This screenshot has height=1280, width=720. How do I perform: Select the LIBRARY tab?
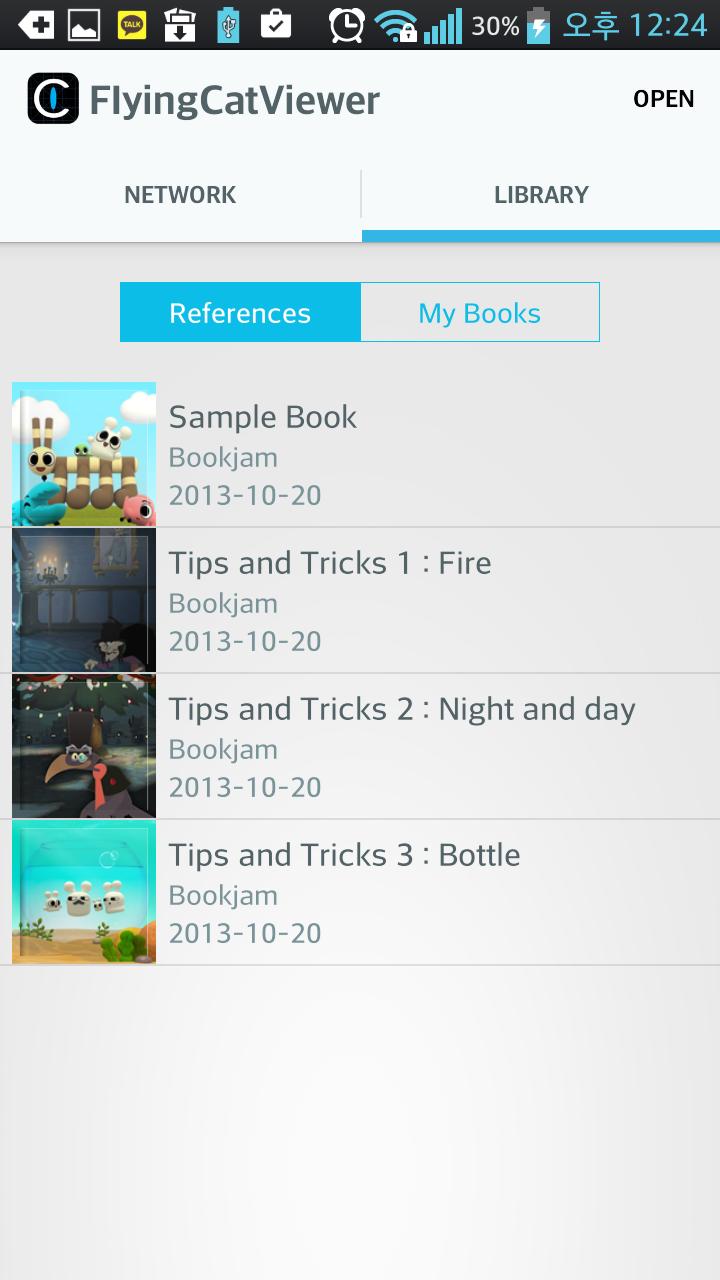pyautogui.click(x=541, y=195)
